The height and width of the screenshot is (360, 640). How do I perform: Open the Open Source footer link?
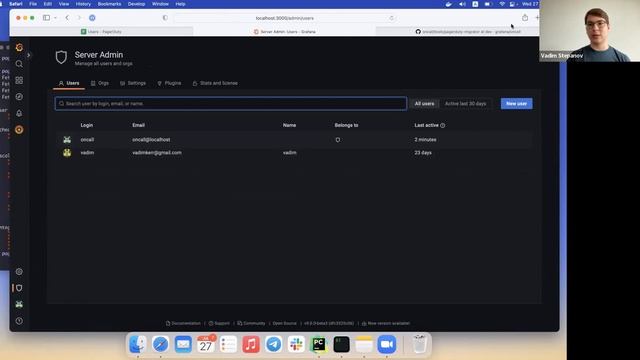tap(284, 323)
